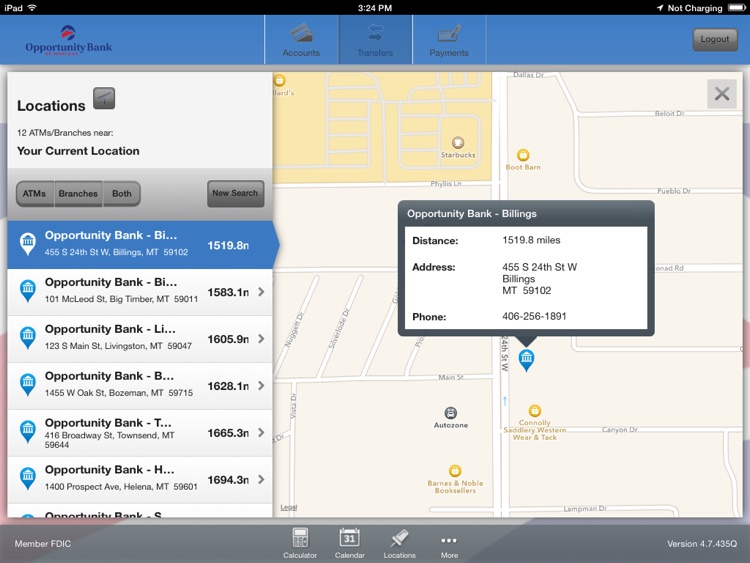
Task: Open the Calculator tool
Action: 300,543
